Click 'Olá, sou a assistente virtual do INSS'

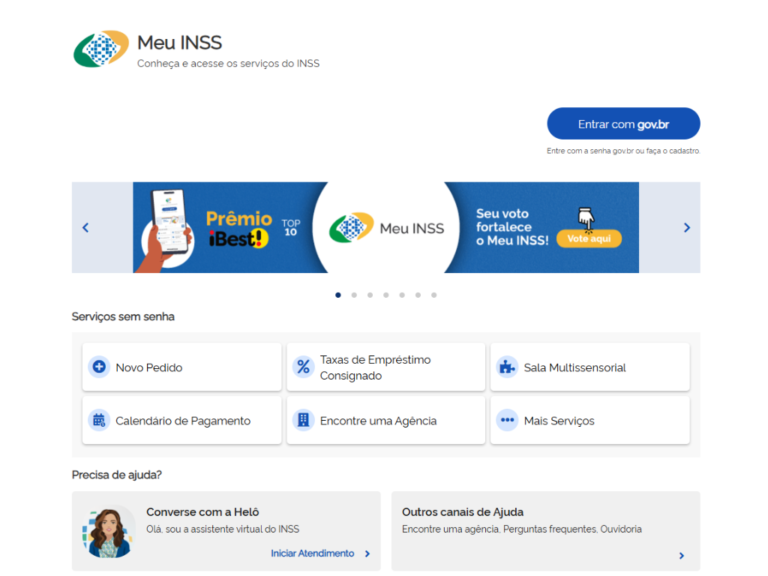point(223,529)
